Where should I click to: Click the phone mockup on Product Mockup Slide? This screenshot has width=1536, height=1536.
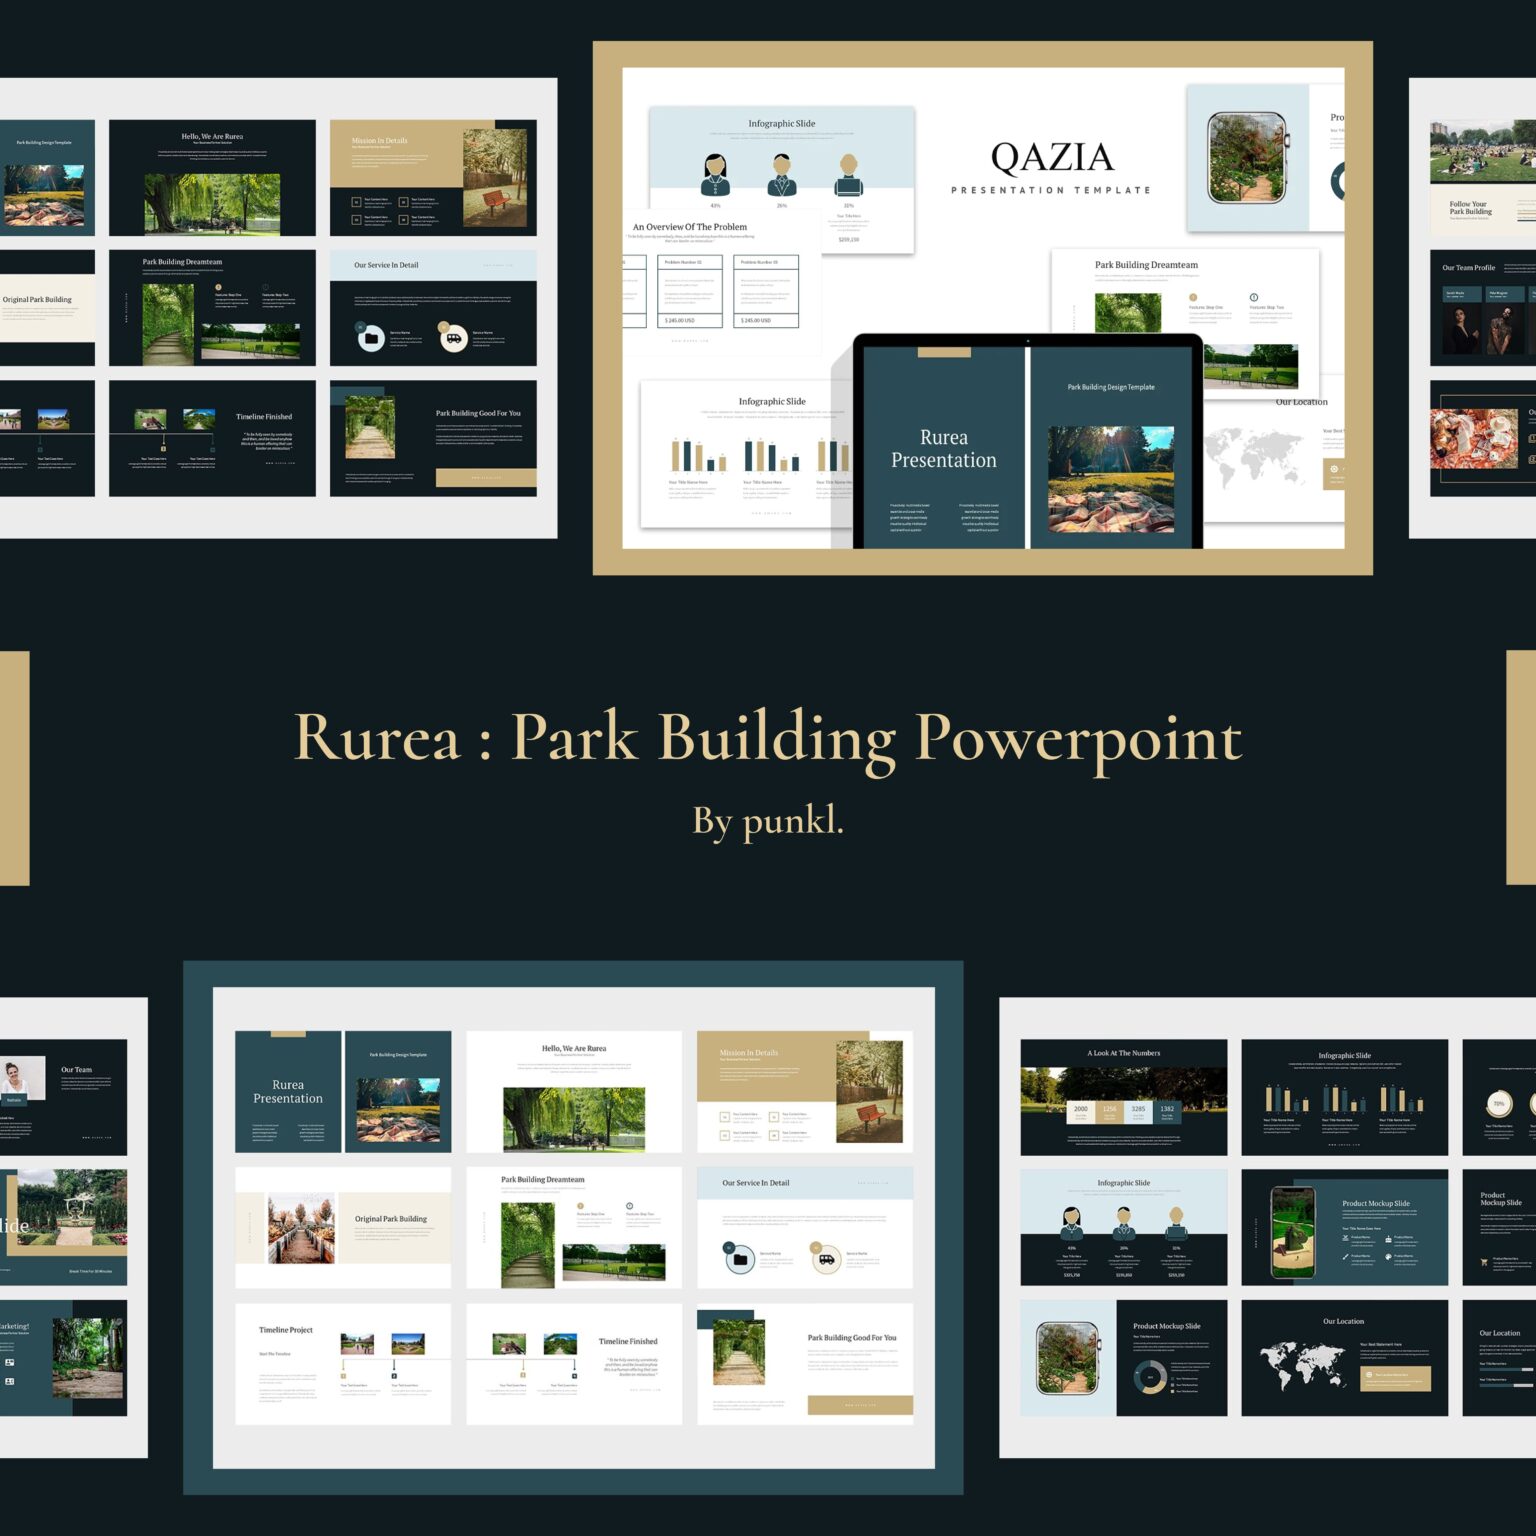coord(1293,1233)
